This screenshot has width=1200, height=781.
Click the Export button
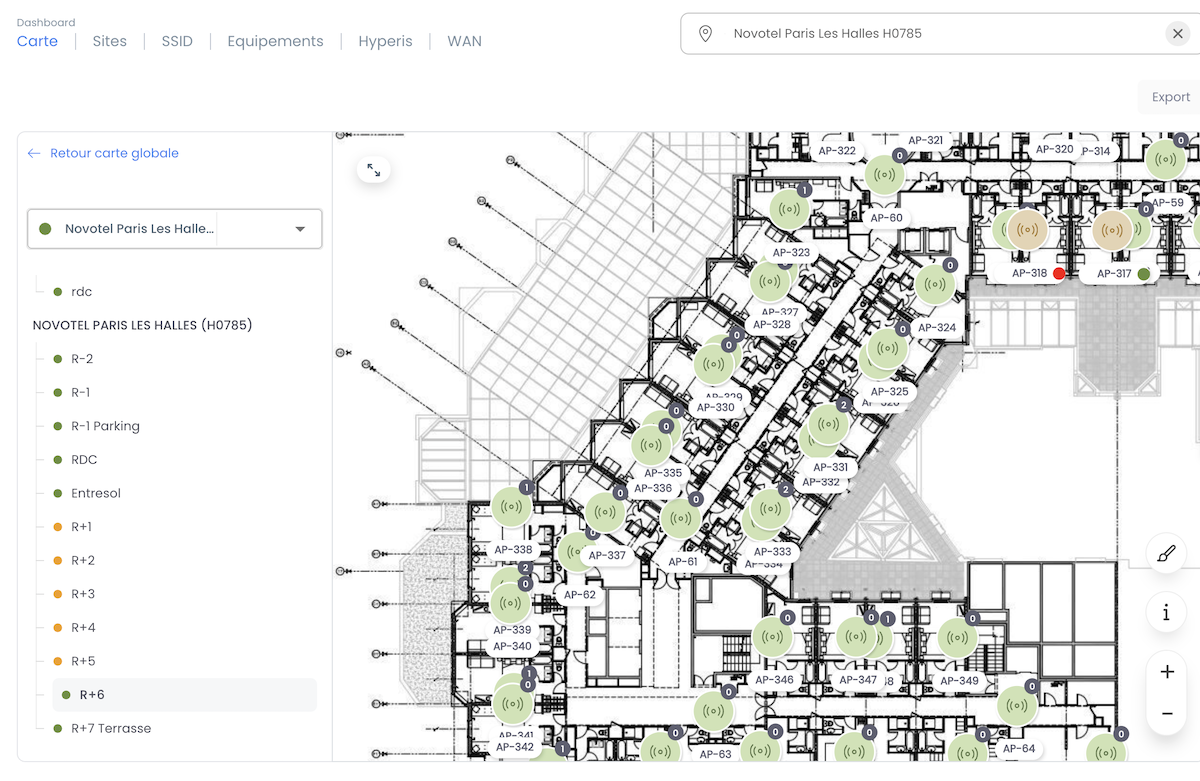click(1170, 97)
